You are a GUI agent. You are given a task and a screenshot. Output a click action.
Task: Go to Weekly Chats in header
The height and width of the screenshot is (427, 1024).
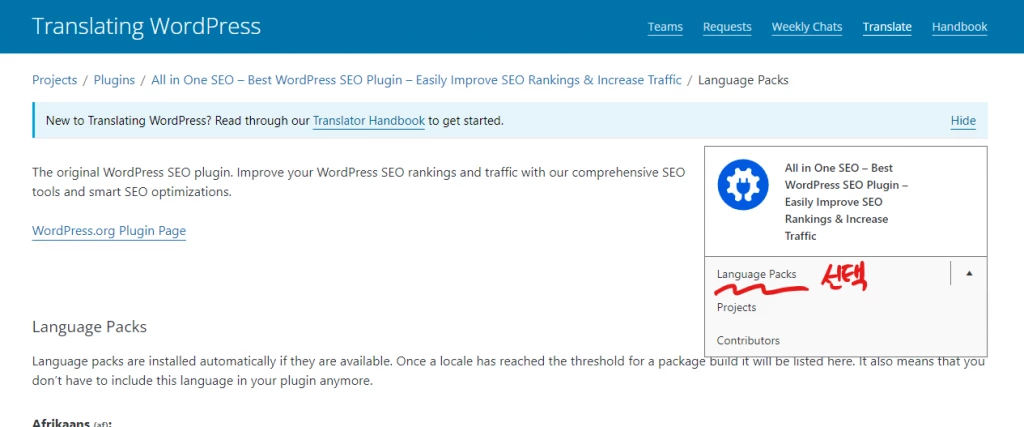coord(807,27)
